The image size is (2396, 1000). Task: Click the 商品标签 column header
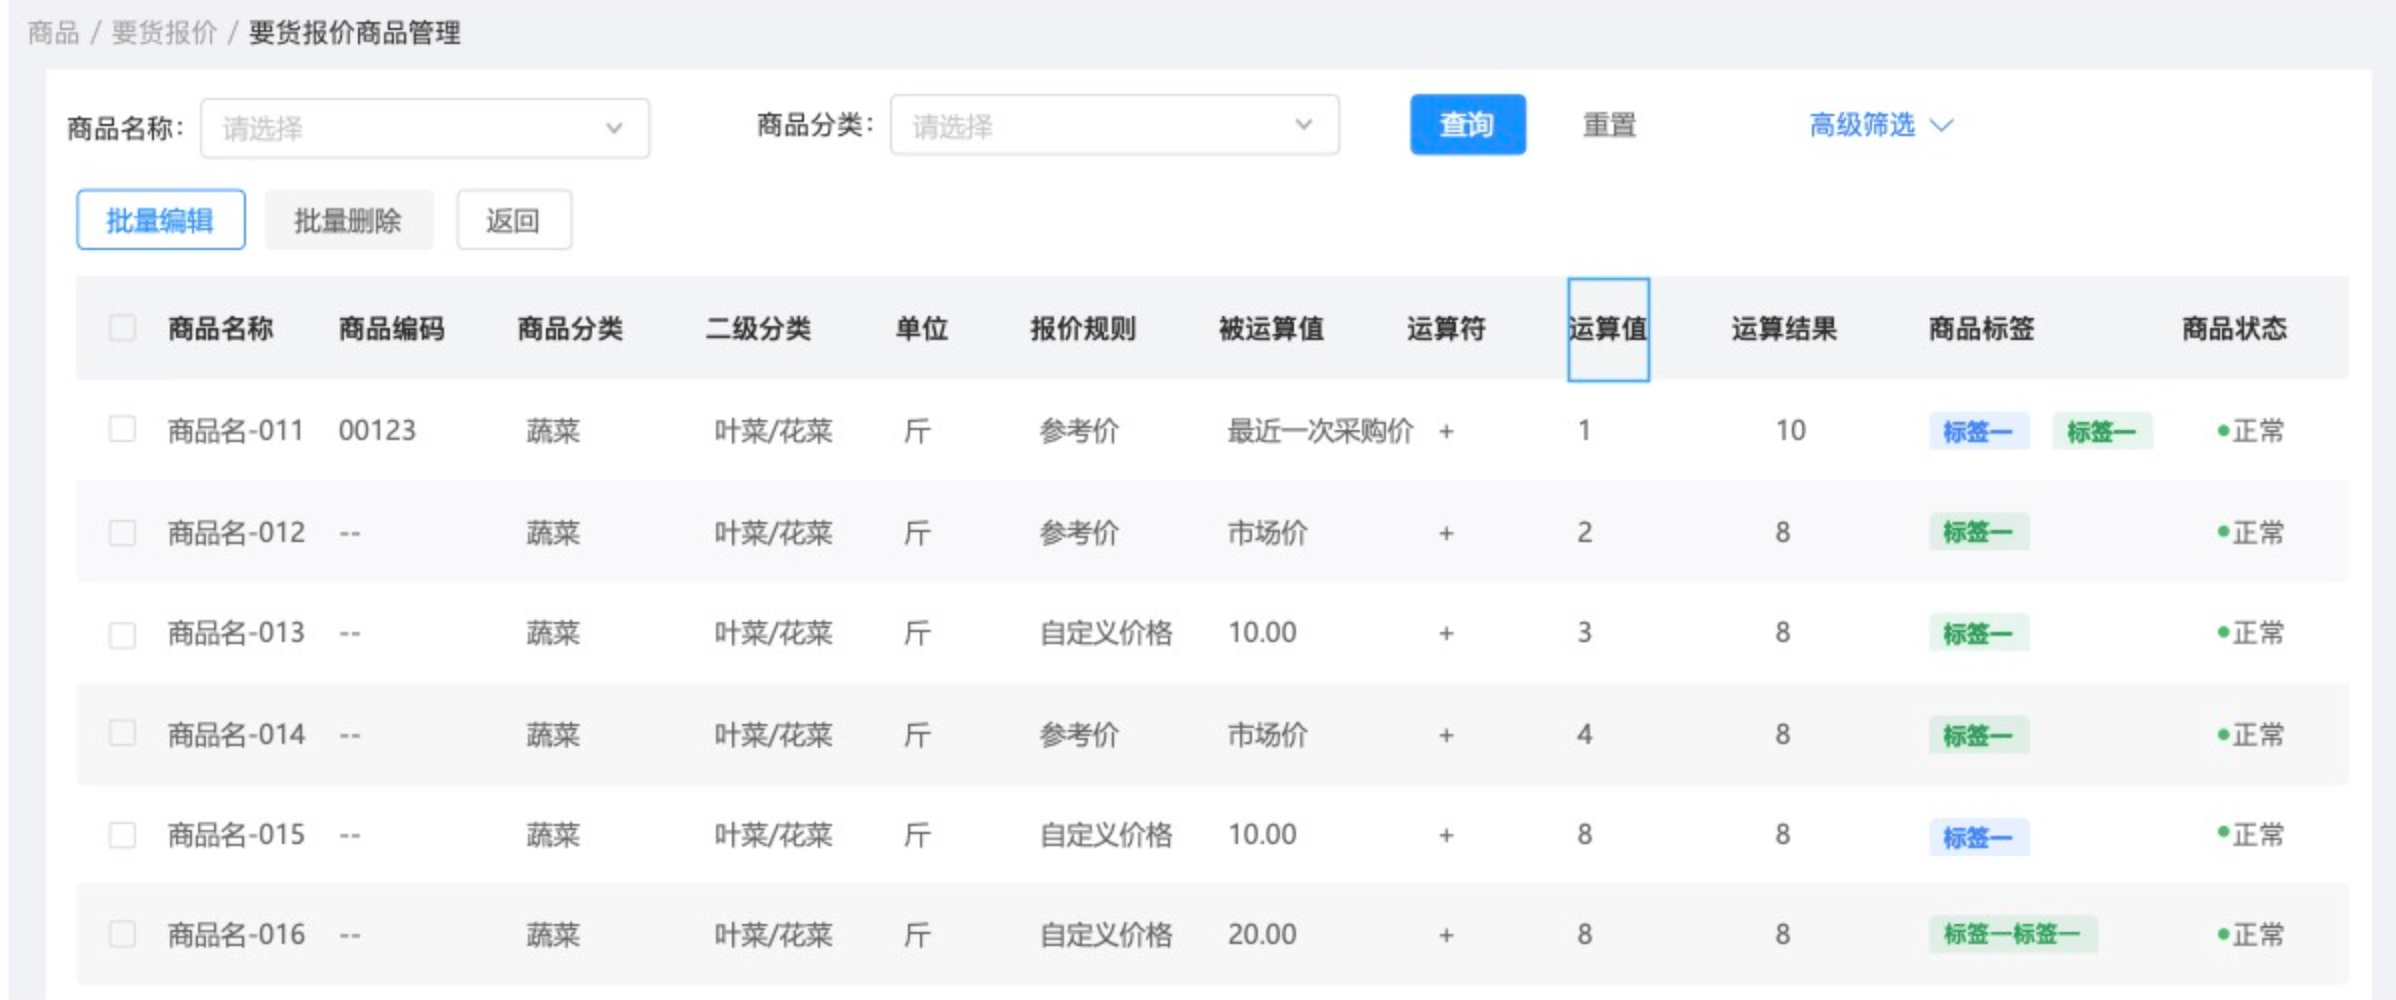(x=1981, y=328)
